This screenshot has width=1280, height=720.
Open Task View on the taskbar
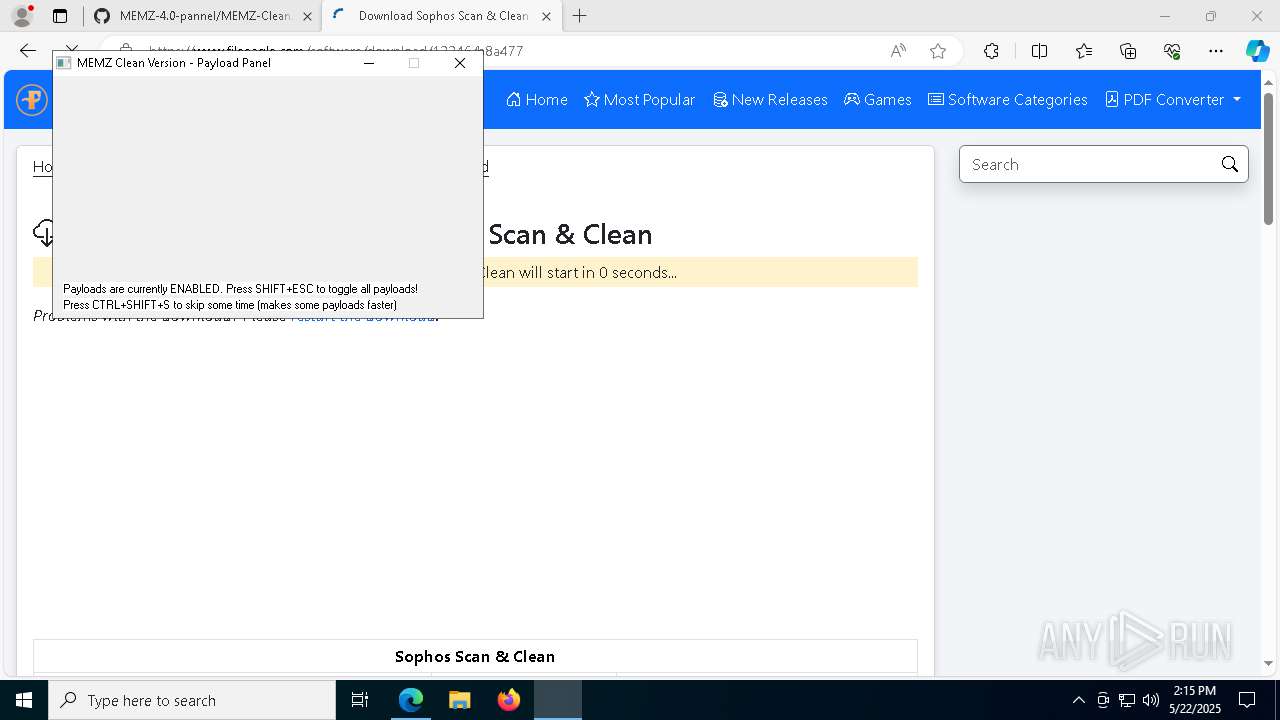pyautogui.click(x=360, y=700)
